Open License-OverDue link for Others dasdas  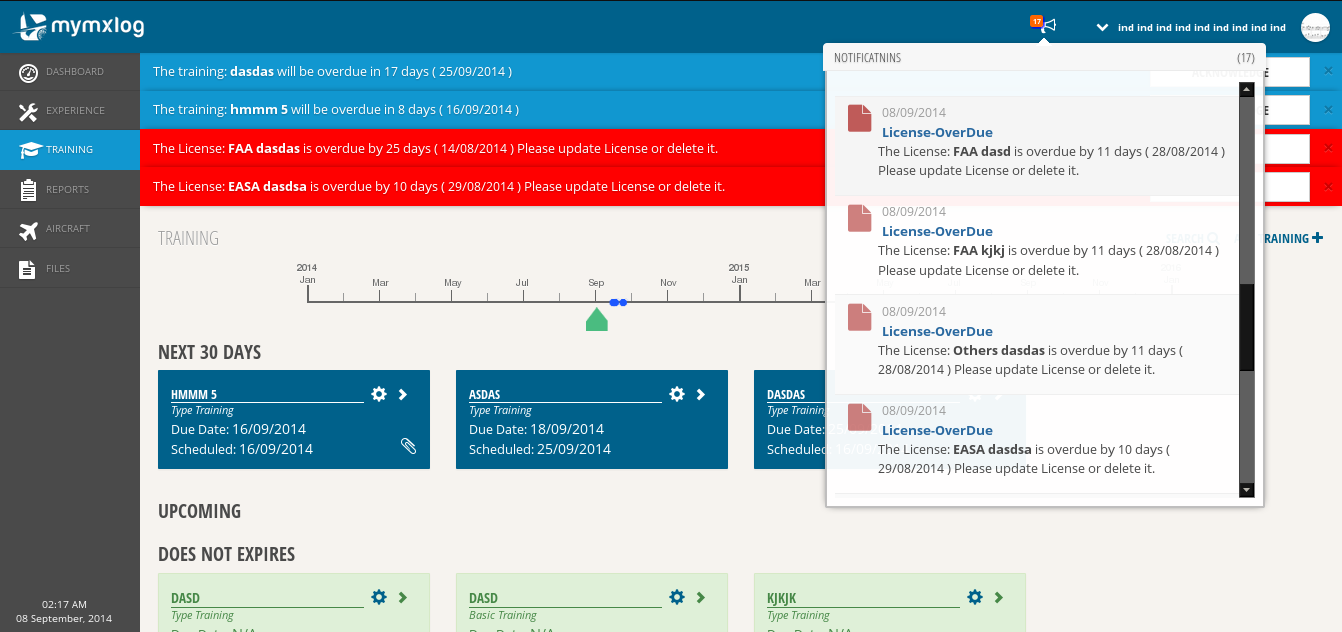pos(937,331)
